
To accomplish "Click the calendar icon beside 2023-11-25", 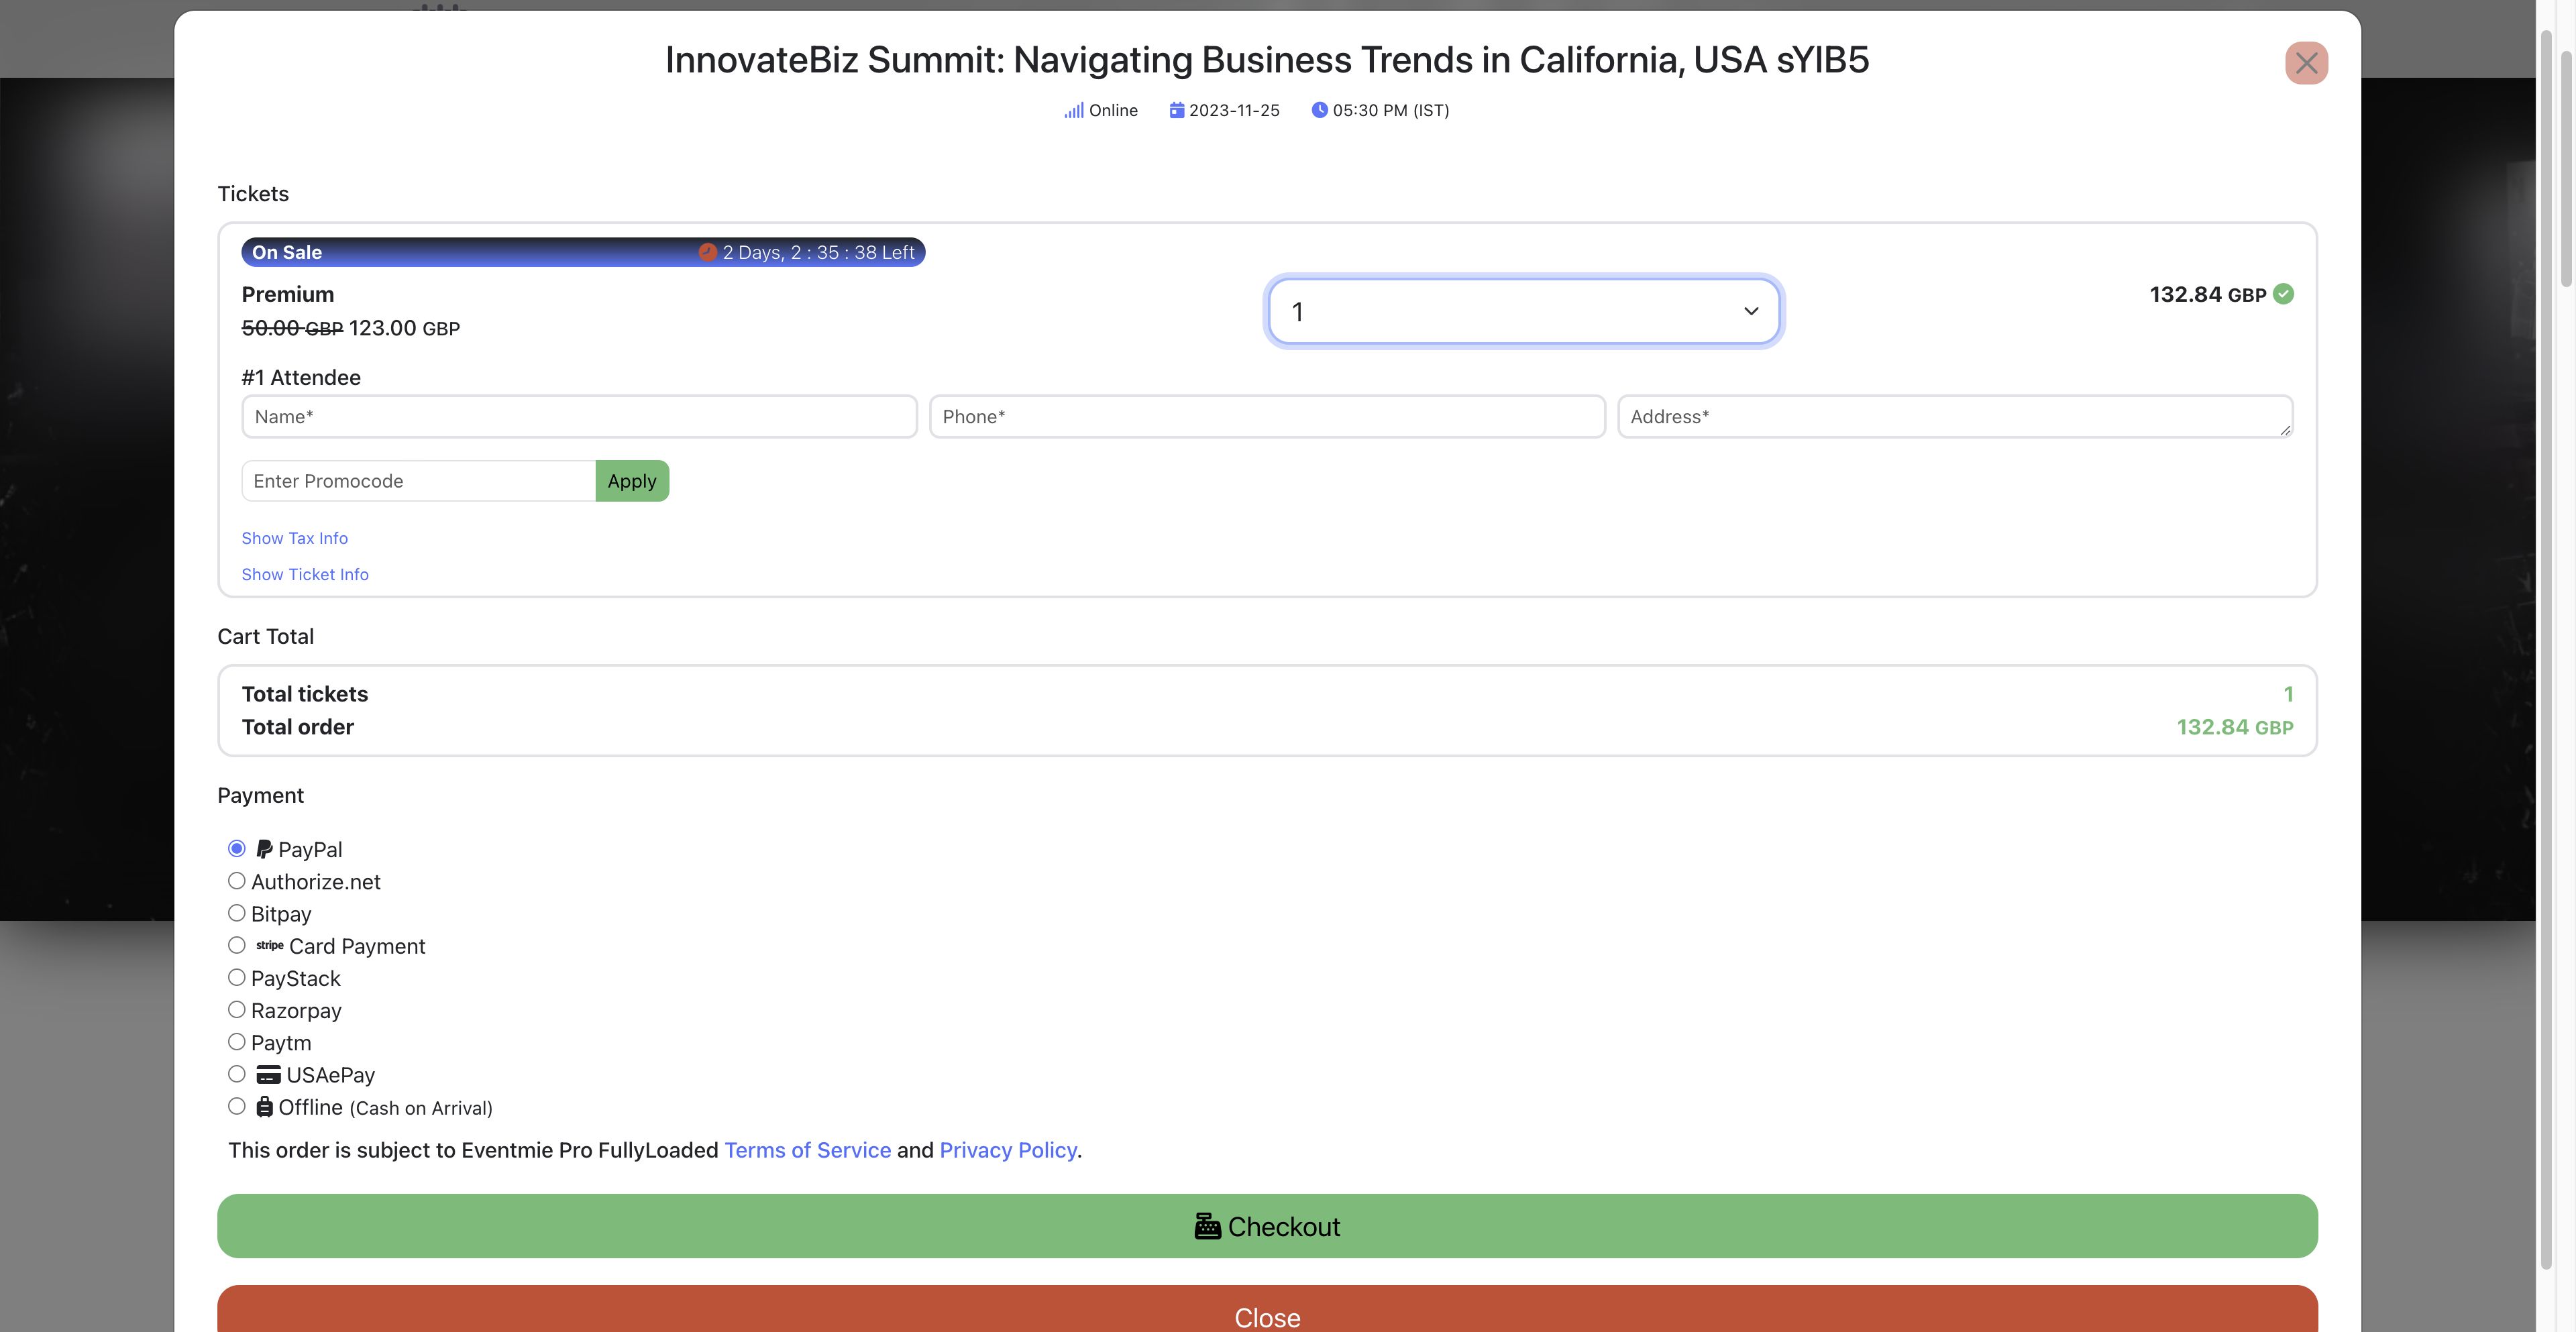I will [1176, 110].
